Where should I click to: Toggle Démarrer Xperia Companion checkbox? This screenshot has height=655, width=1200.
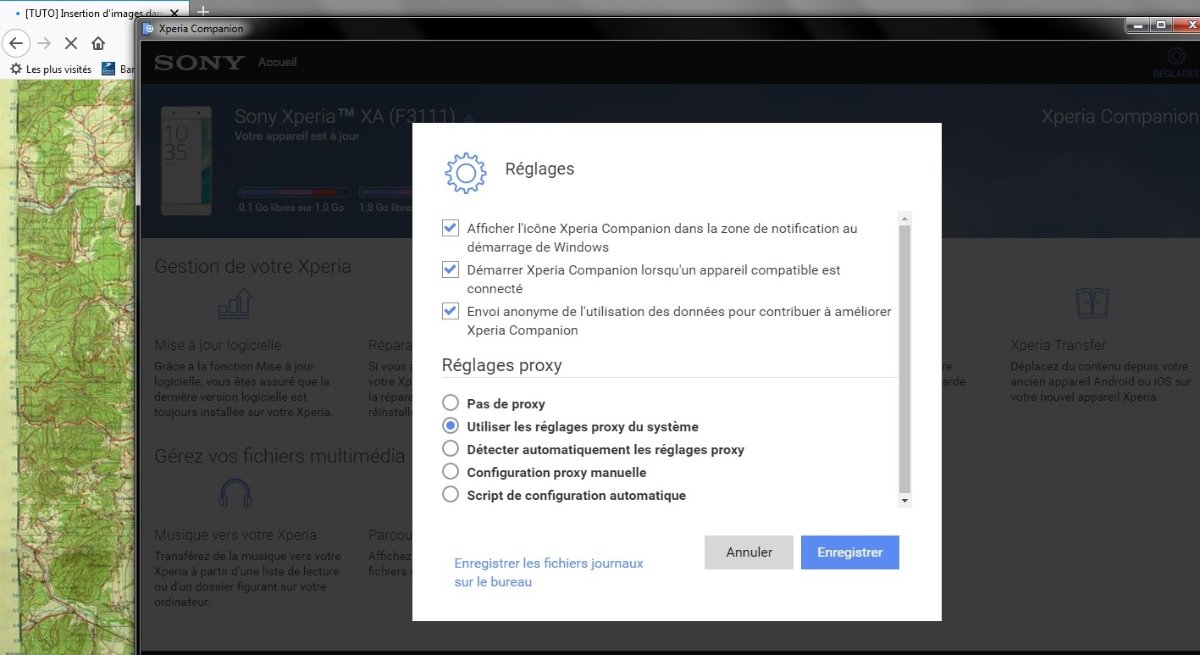pos(450,270)
